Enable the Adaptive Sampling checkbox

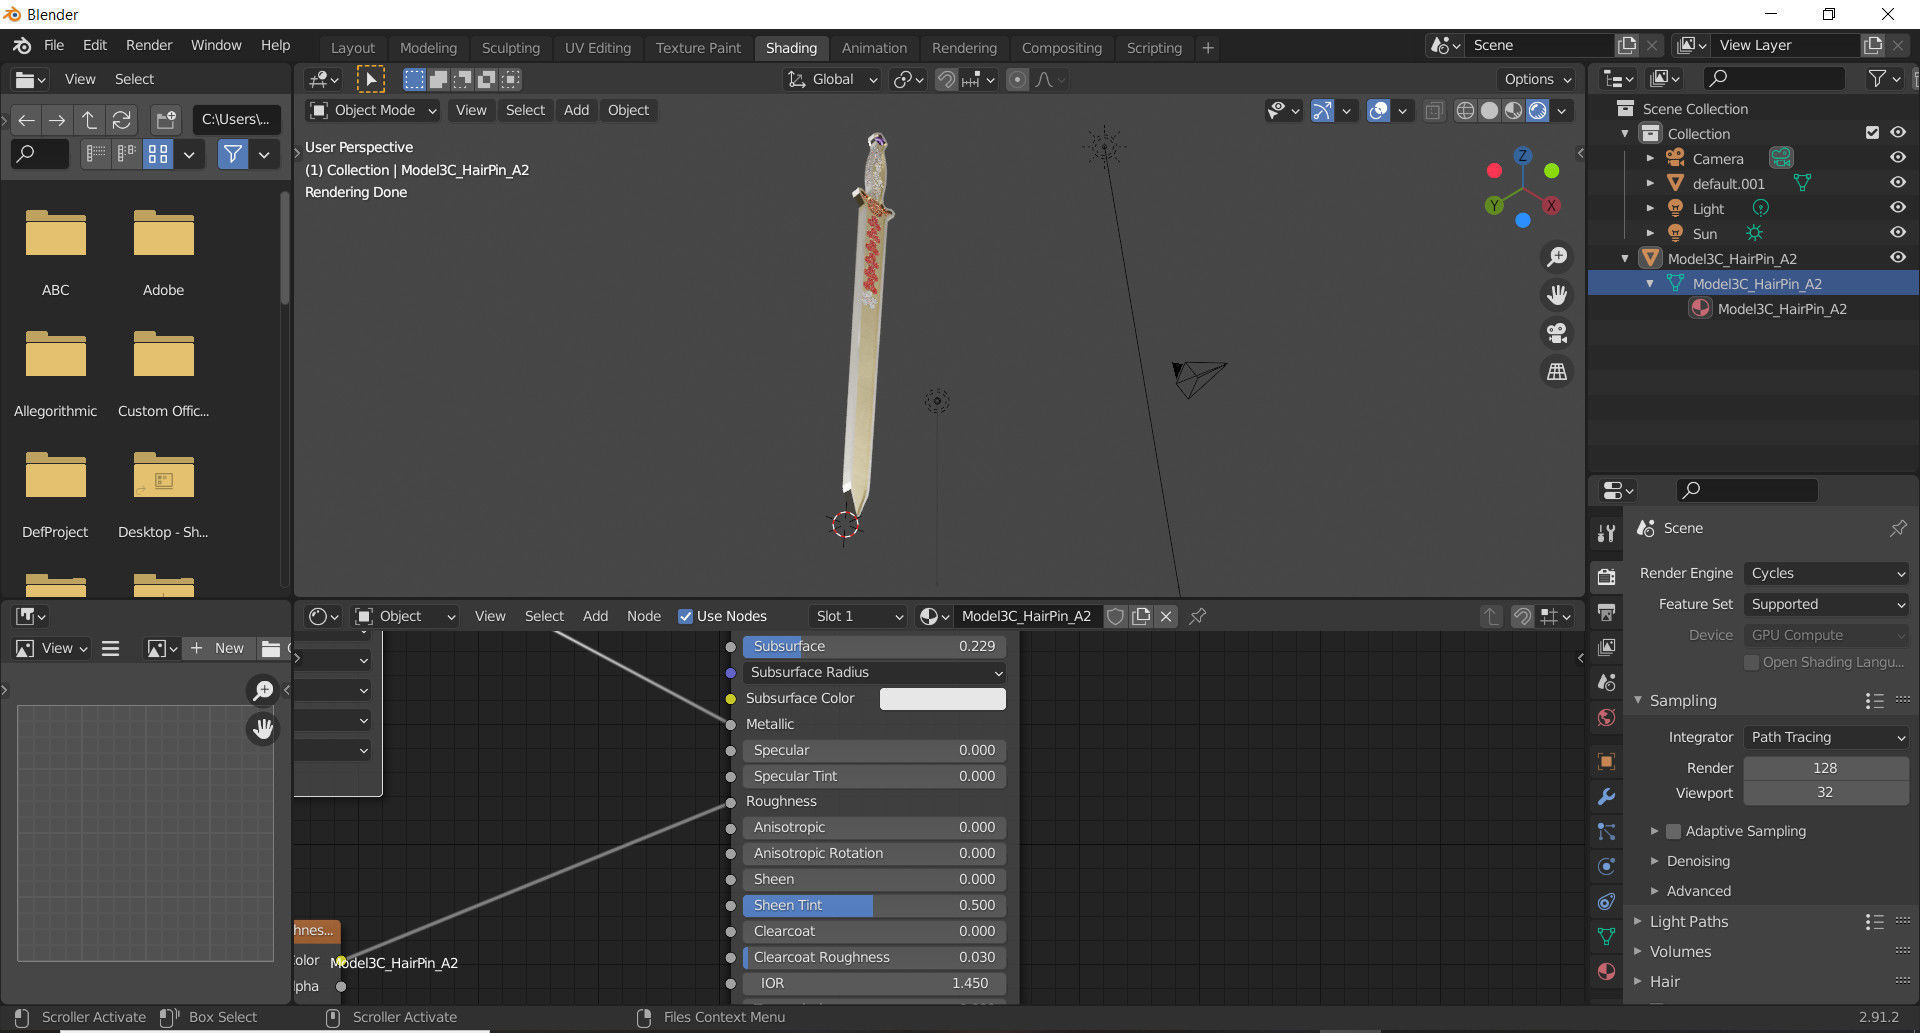[1673, 831]
